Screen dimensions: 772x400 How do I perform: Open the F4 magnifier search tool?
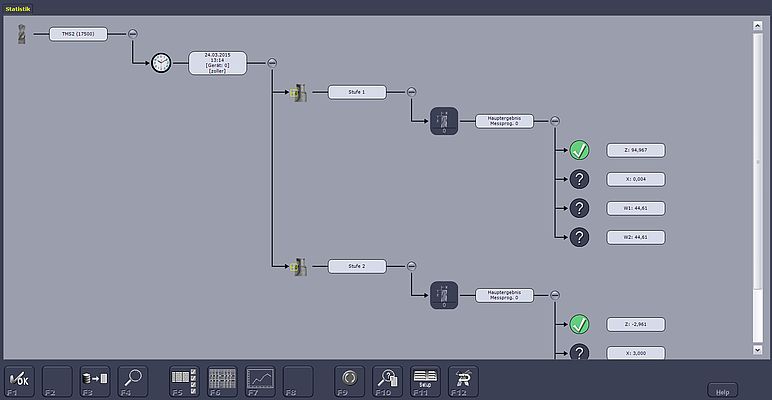click(133, 379)
